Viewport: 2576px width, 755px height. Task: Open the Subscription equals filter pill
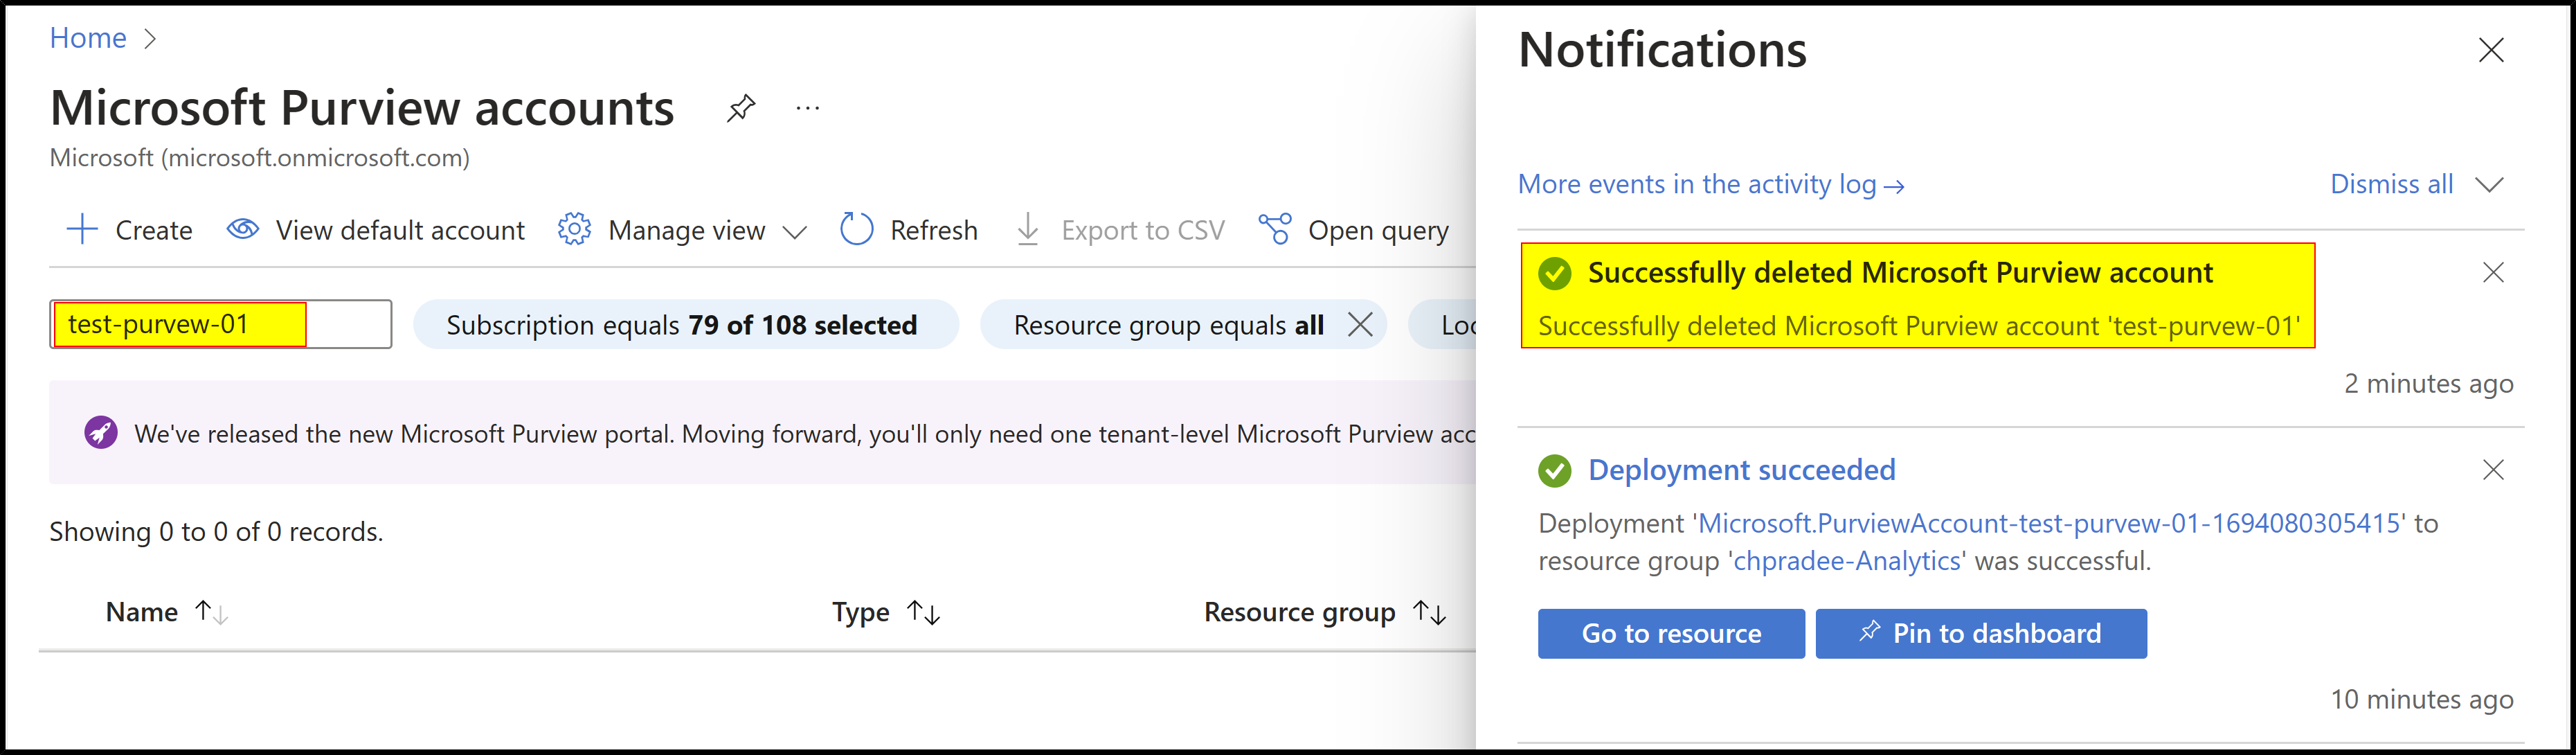click(x=686, y=325)
